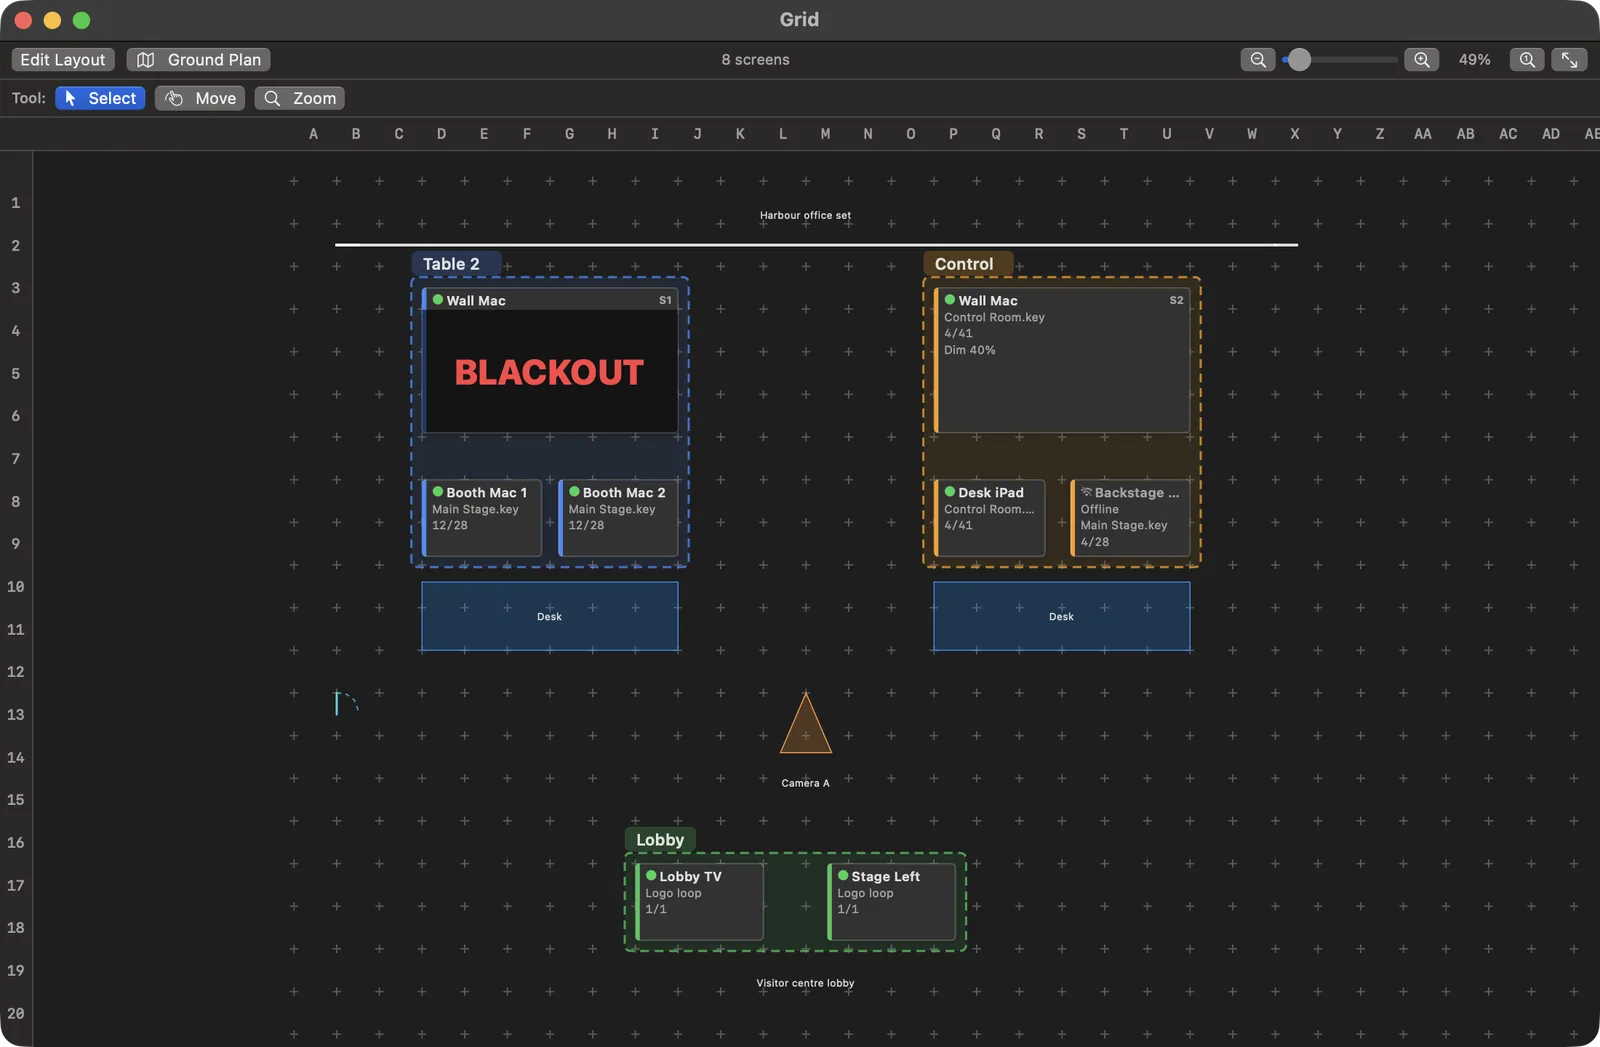Click the 'Visitor centre lobby' label
This screenshot has width=1600, height=1047.
coord(805,983)
